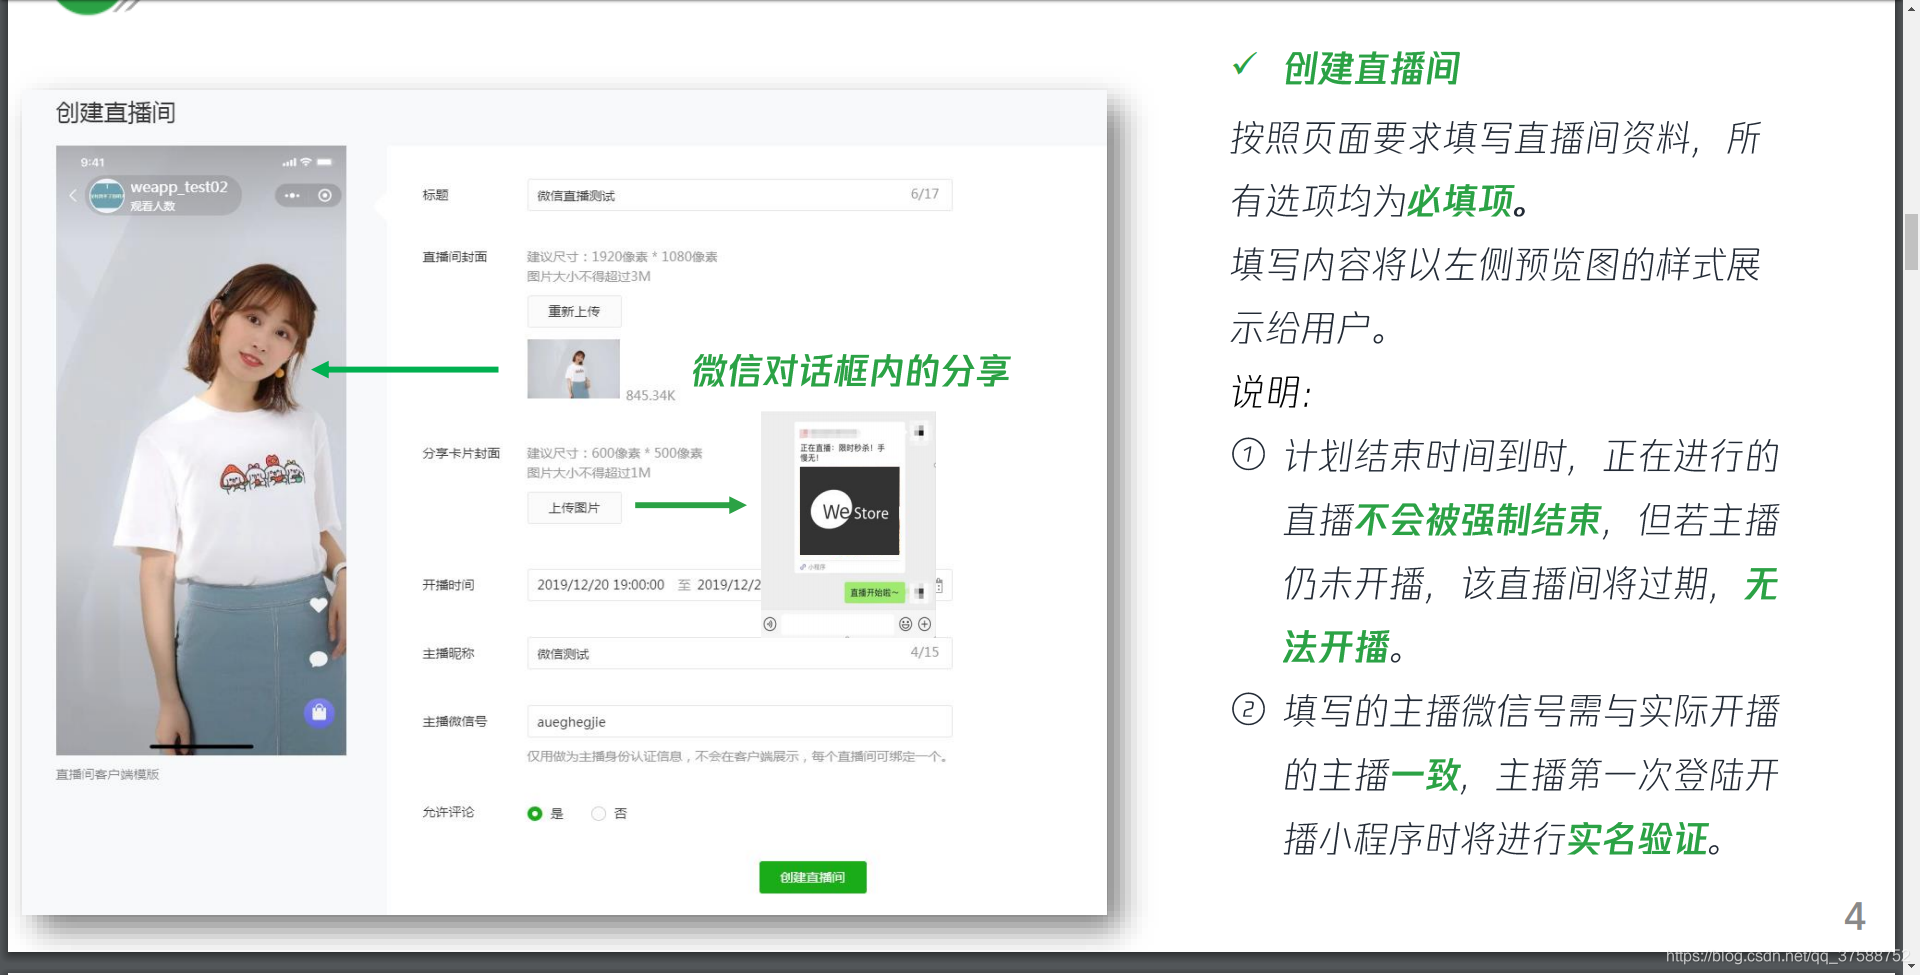
Task: Click the green 实名验证 text
Action: click(x=1637, y=839)
